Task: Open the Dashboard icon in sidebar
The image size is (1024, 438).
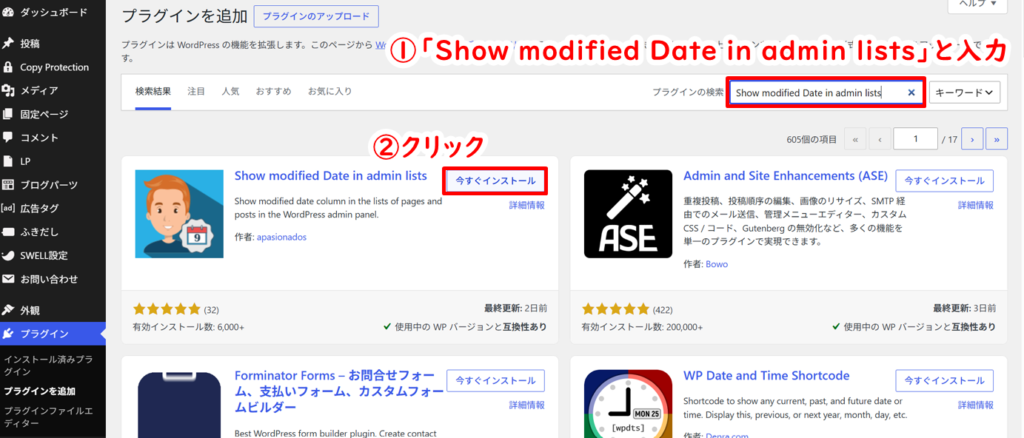Action: (x=8, y=11)
